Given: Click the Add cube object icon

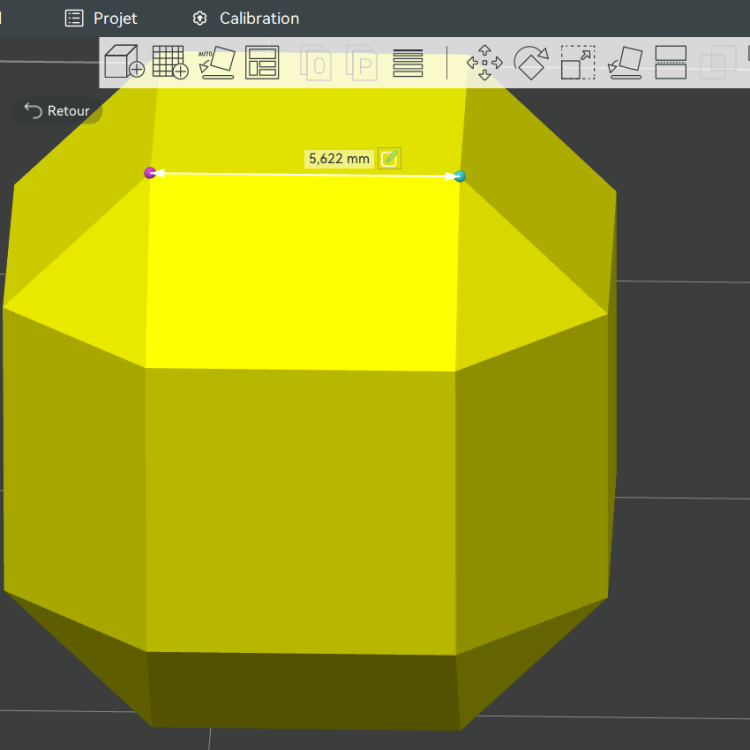Looking at the screenshot, I should [124, 62].
